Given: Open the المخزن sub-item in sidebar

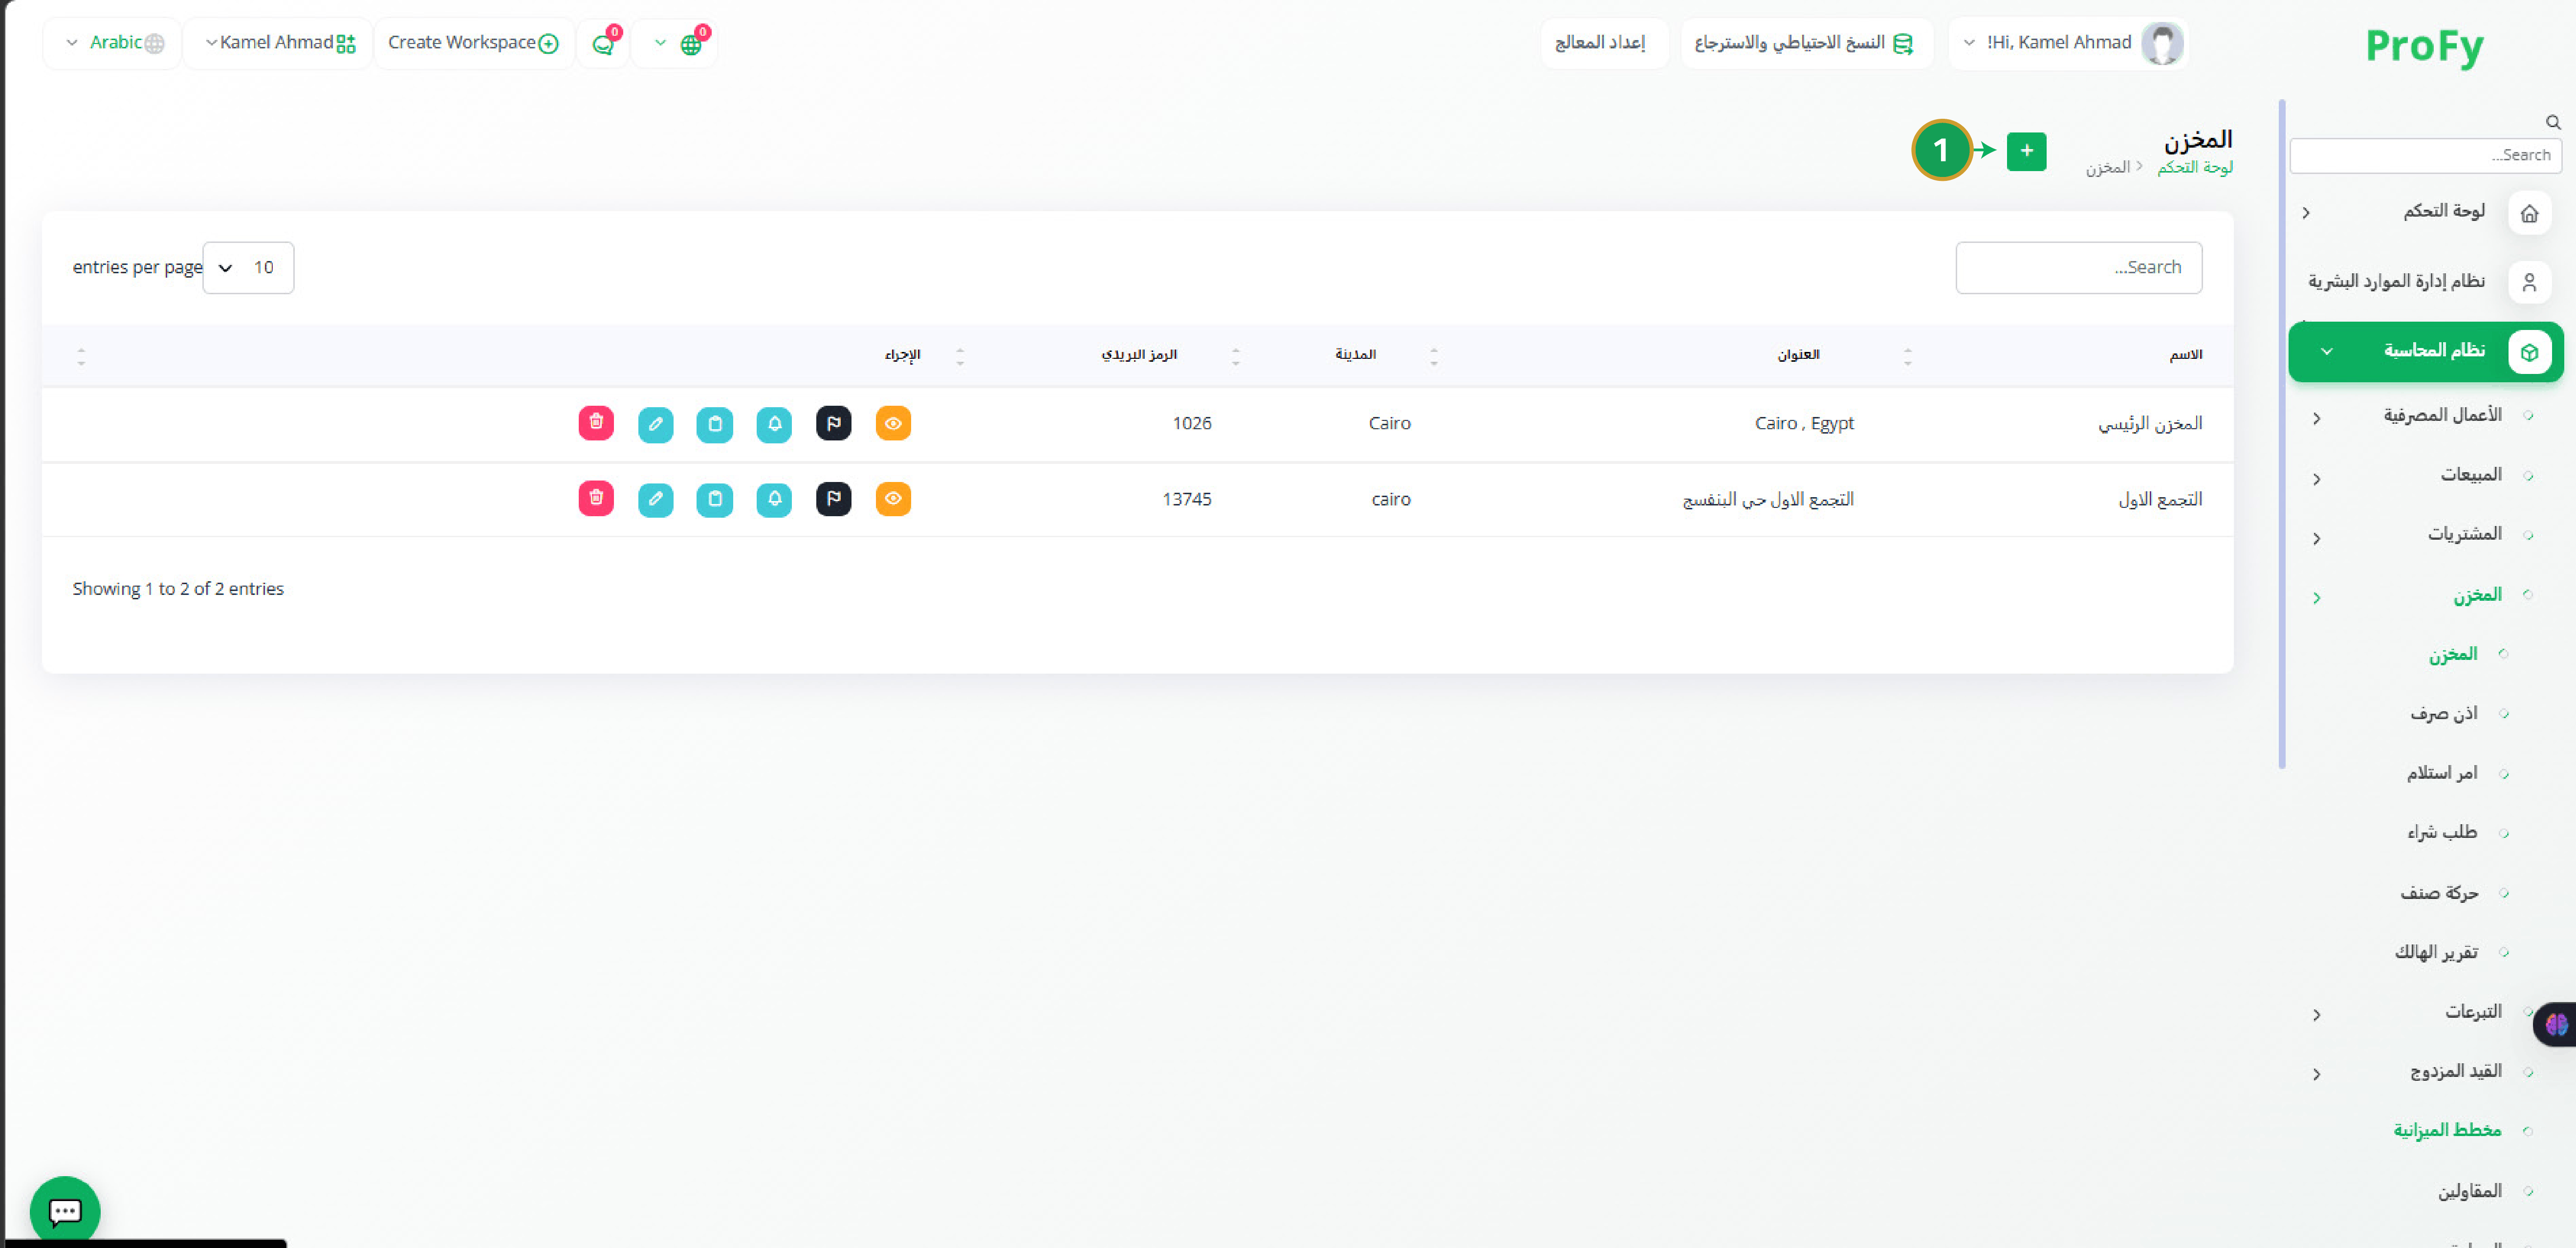Looking at the screenshot, I should point(2453,654).
